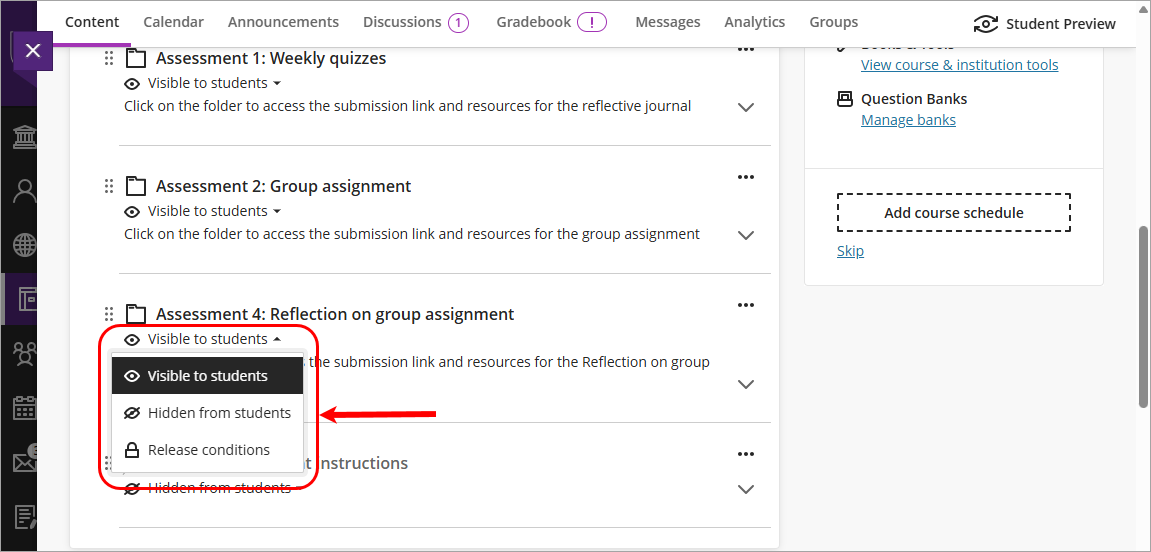Open more options for Assessment 4

[x=746, y=305]
